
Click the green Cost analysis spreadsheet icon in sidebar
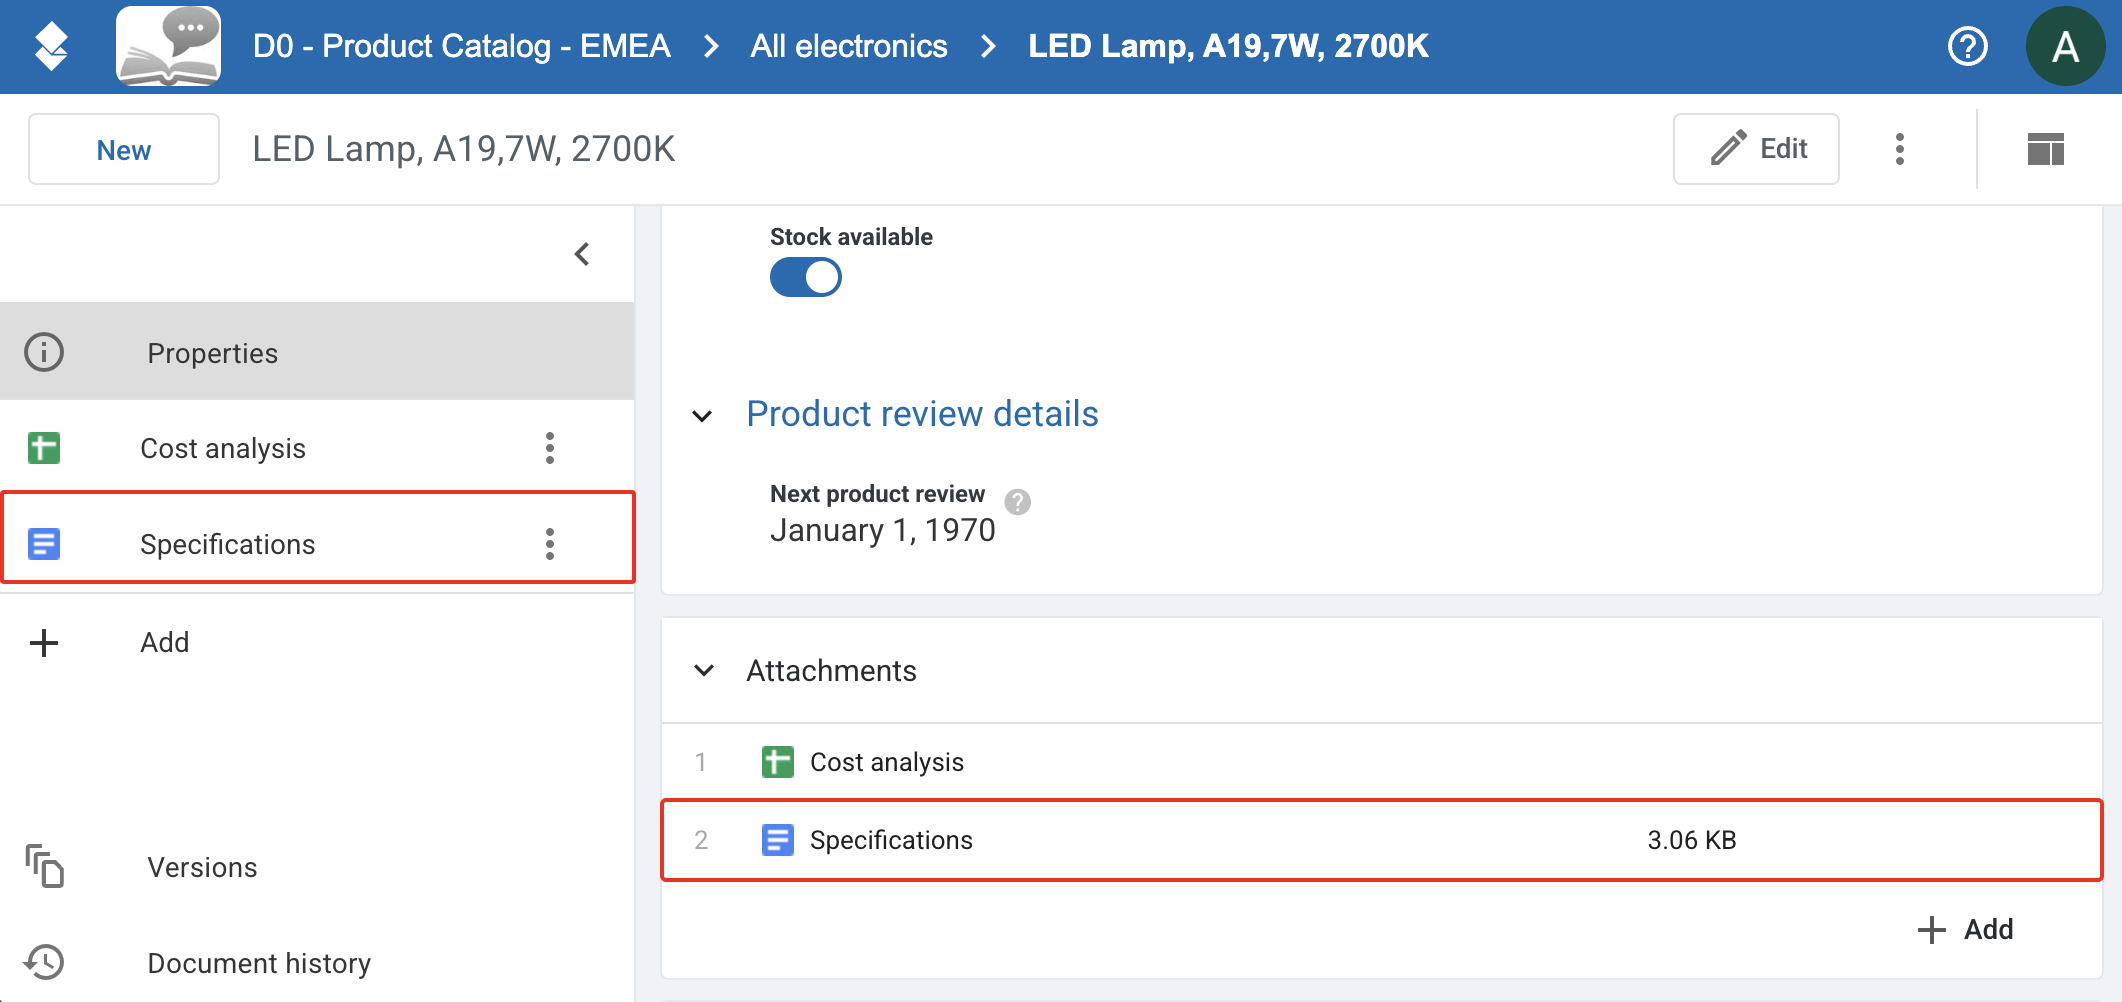(44, 448)
